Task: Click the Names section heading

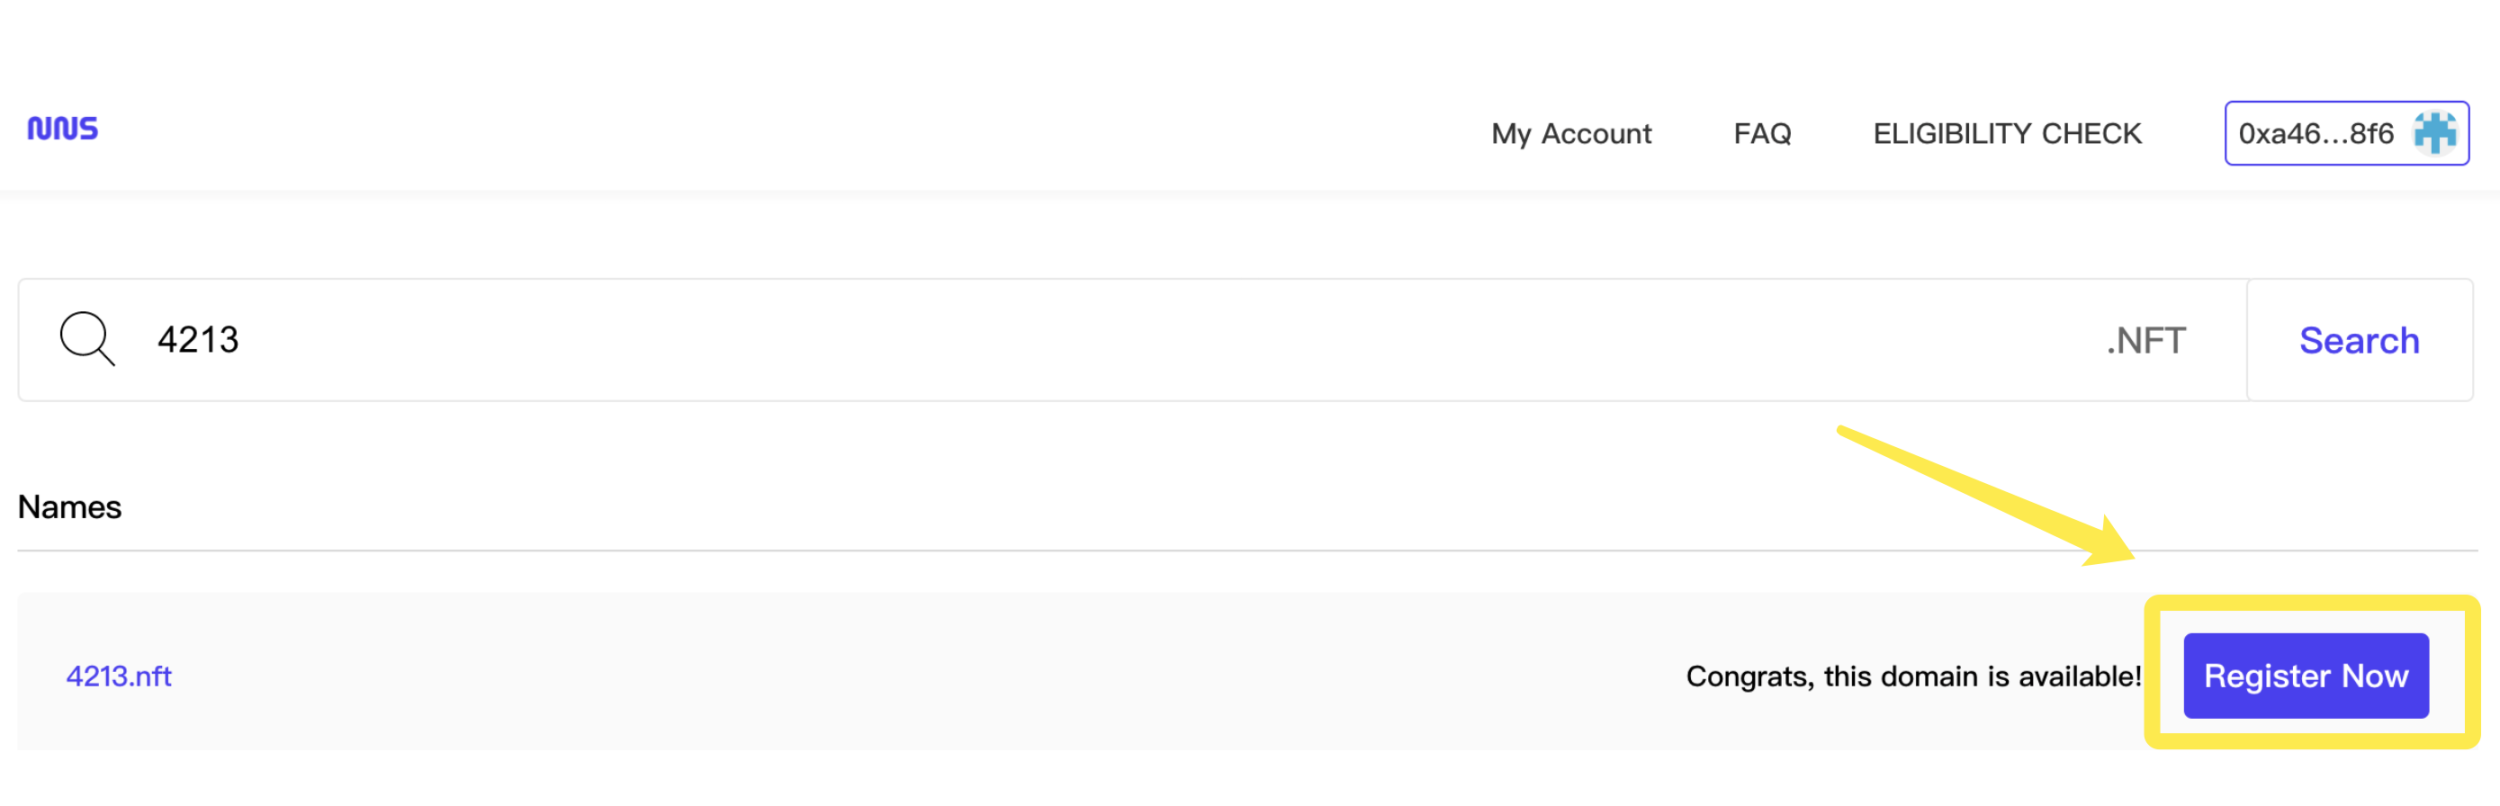Action: click(x=70, y=507)
